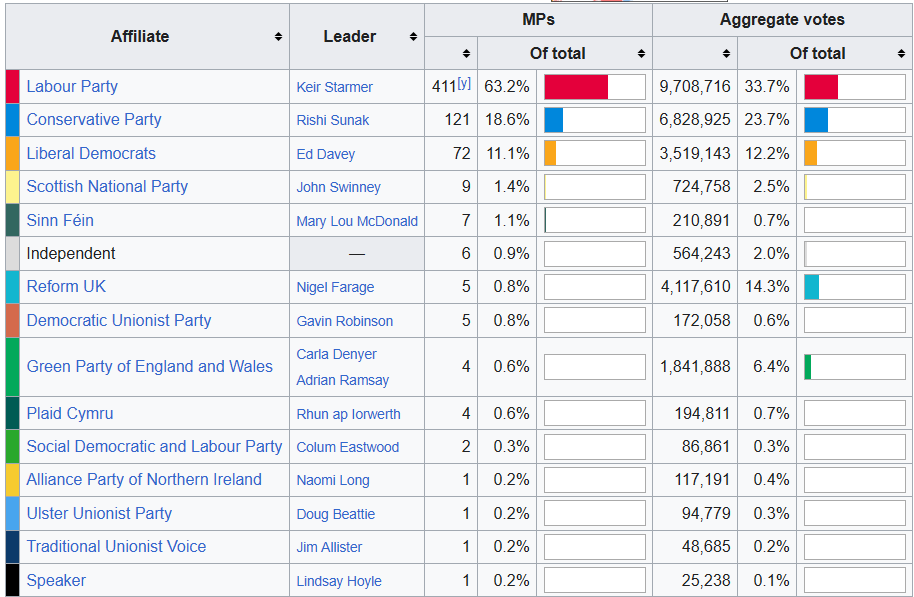914x597 pixels.
Task: Click the Aggregate votes column header
Action: point(782,20)
